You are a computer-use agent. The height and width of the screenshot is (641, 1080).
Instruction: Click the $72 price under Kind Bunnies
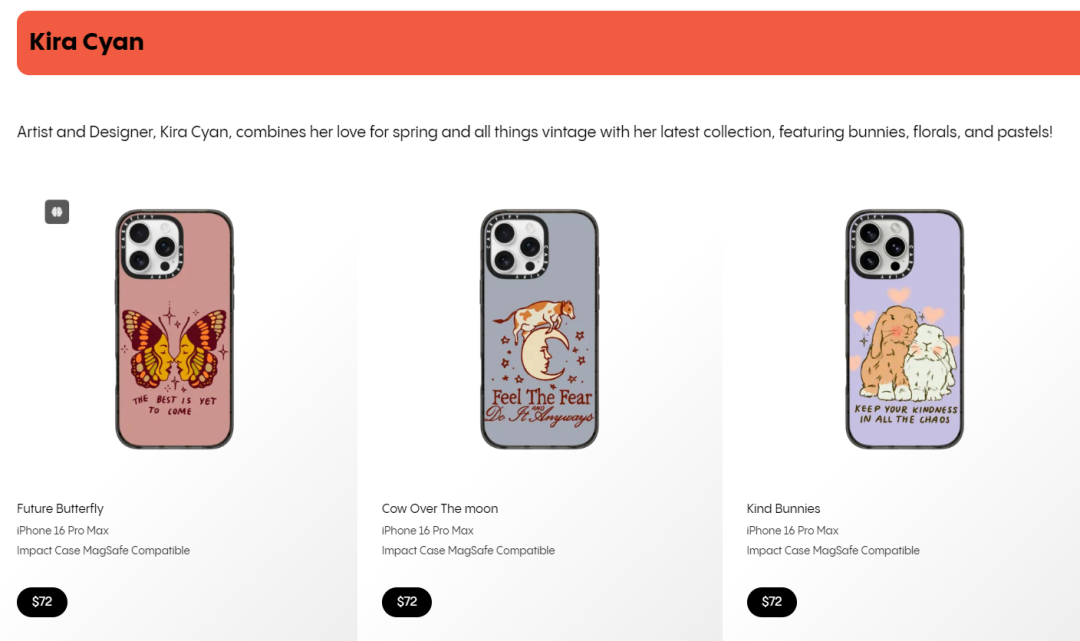point(771,602)
